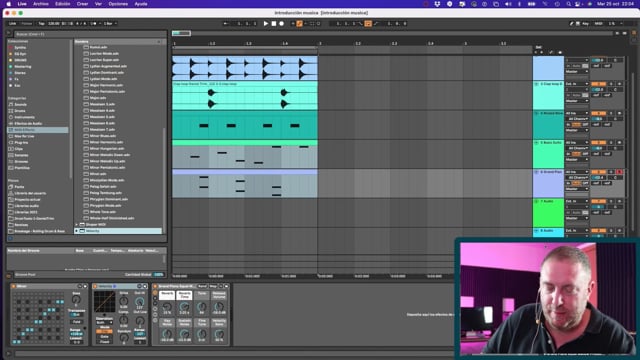Collapse the selected Velocity folder in browser
The image size is (640, 360).
point(77,231)
